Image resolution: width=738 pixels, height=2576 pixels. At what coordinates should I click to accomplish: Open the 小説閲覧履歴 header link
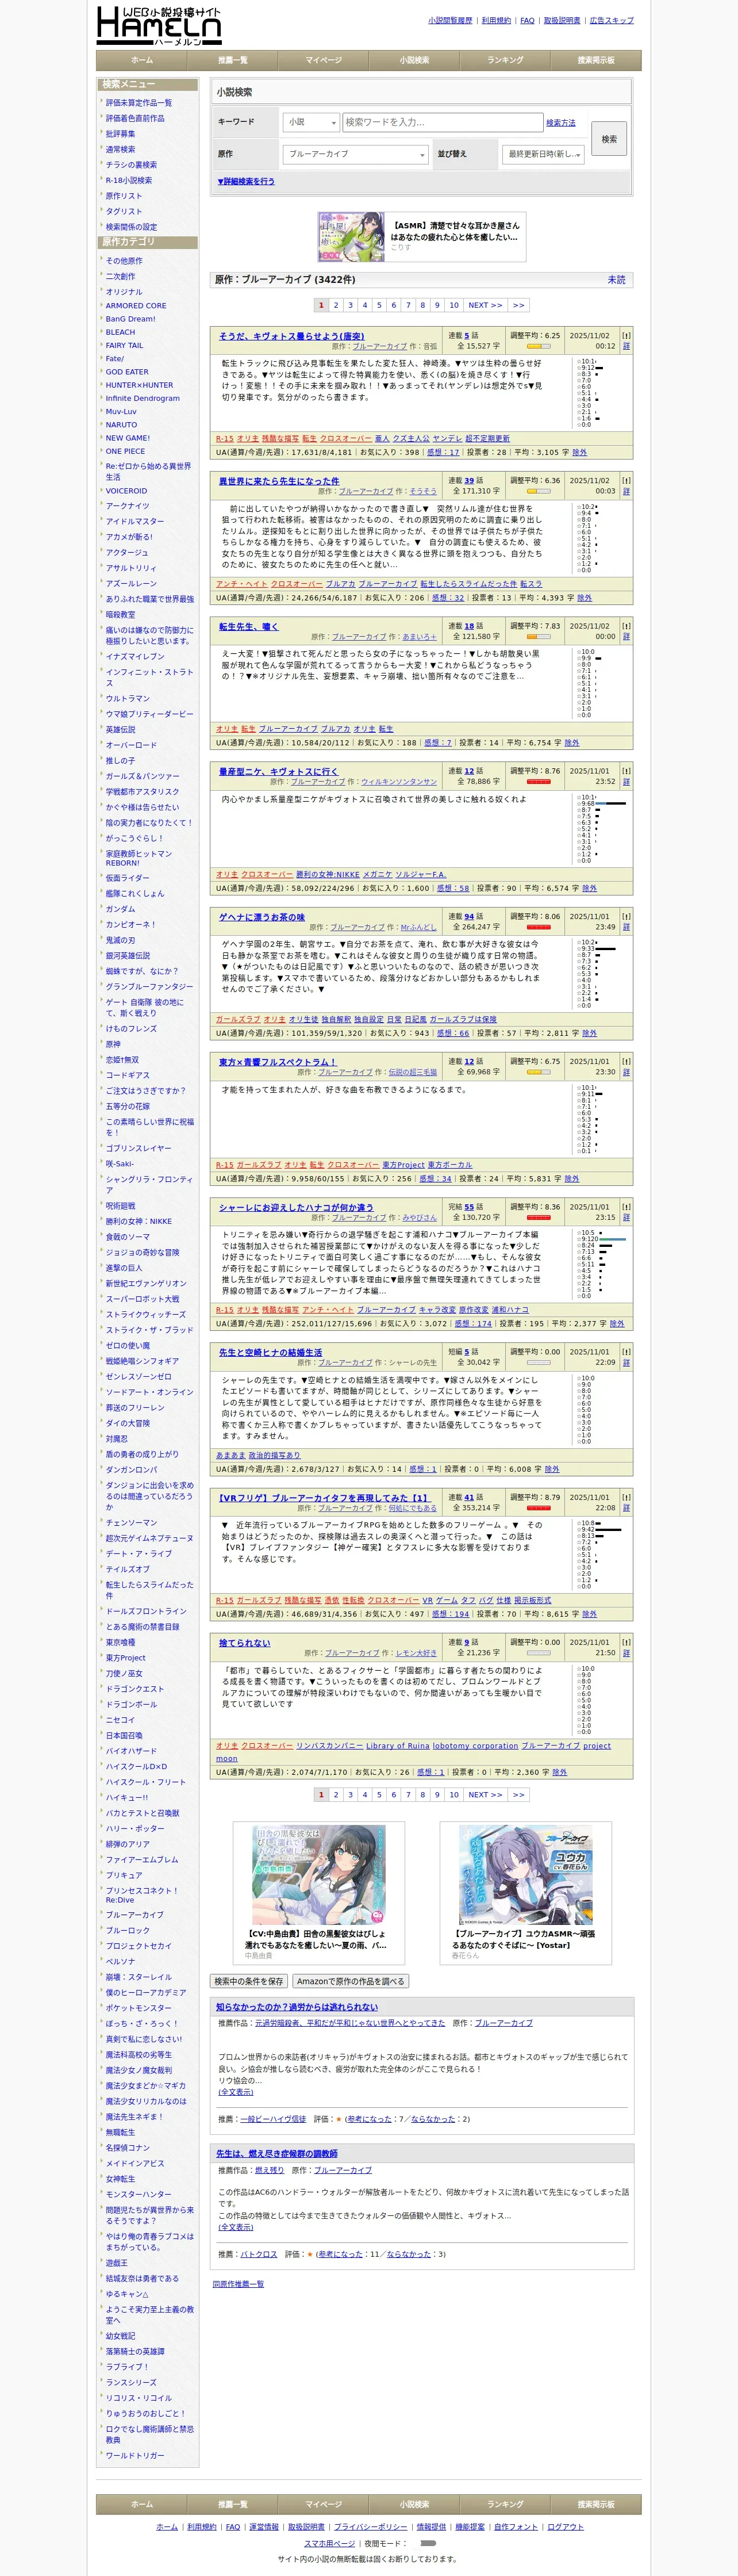point(450,20)
